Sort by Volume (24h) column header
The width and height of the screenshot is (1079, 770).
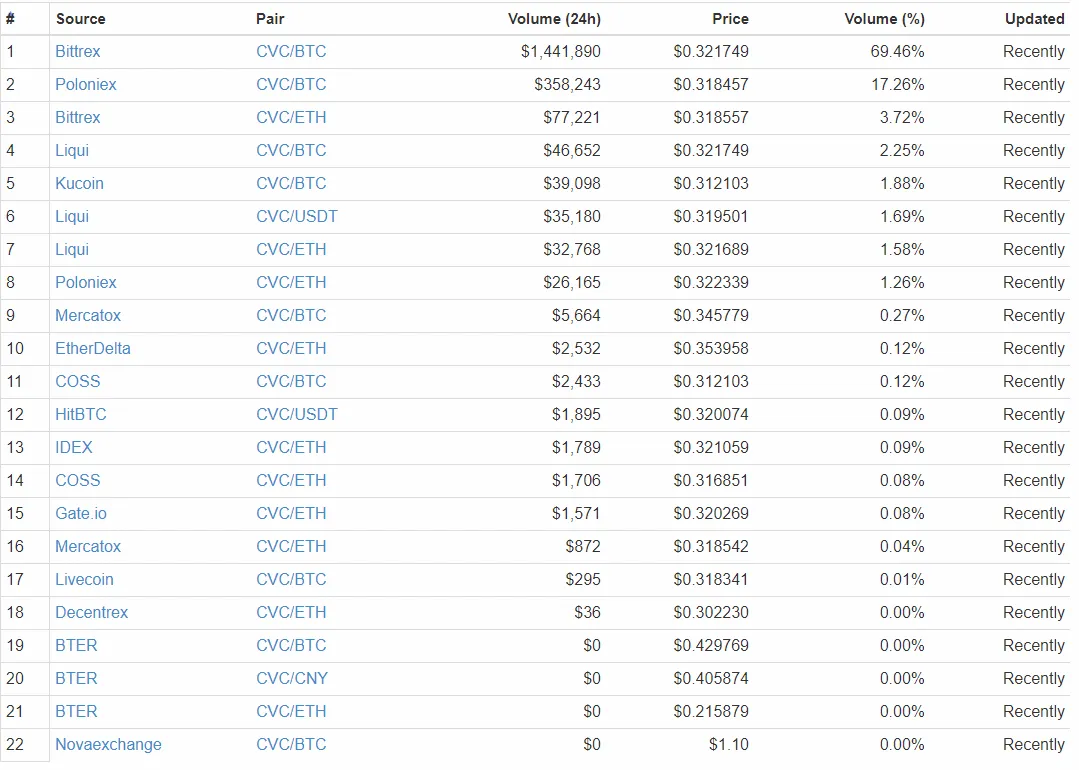(554, 19)
